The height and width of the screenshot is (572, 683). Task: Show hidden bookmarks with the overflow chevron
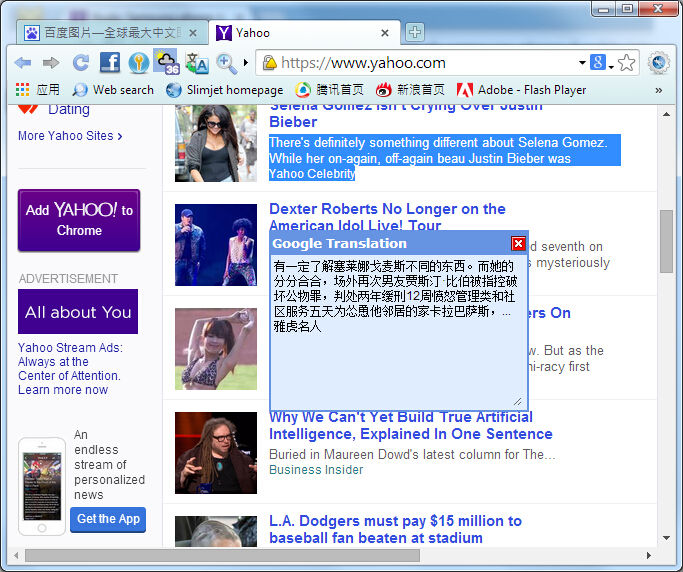pos(658,90)
